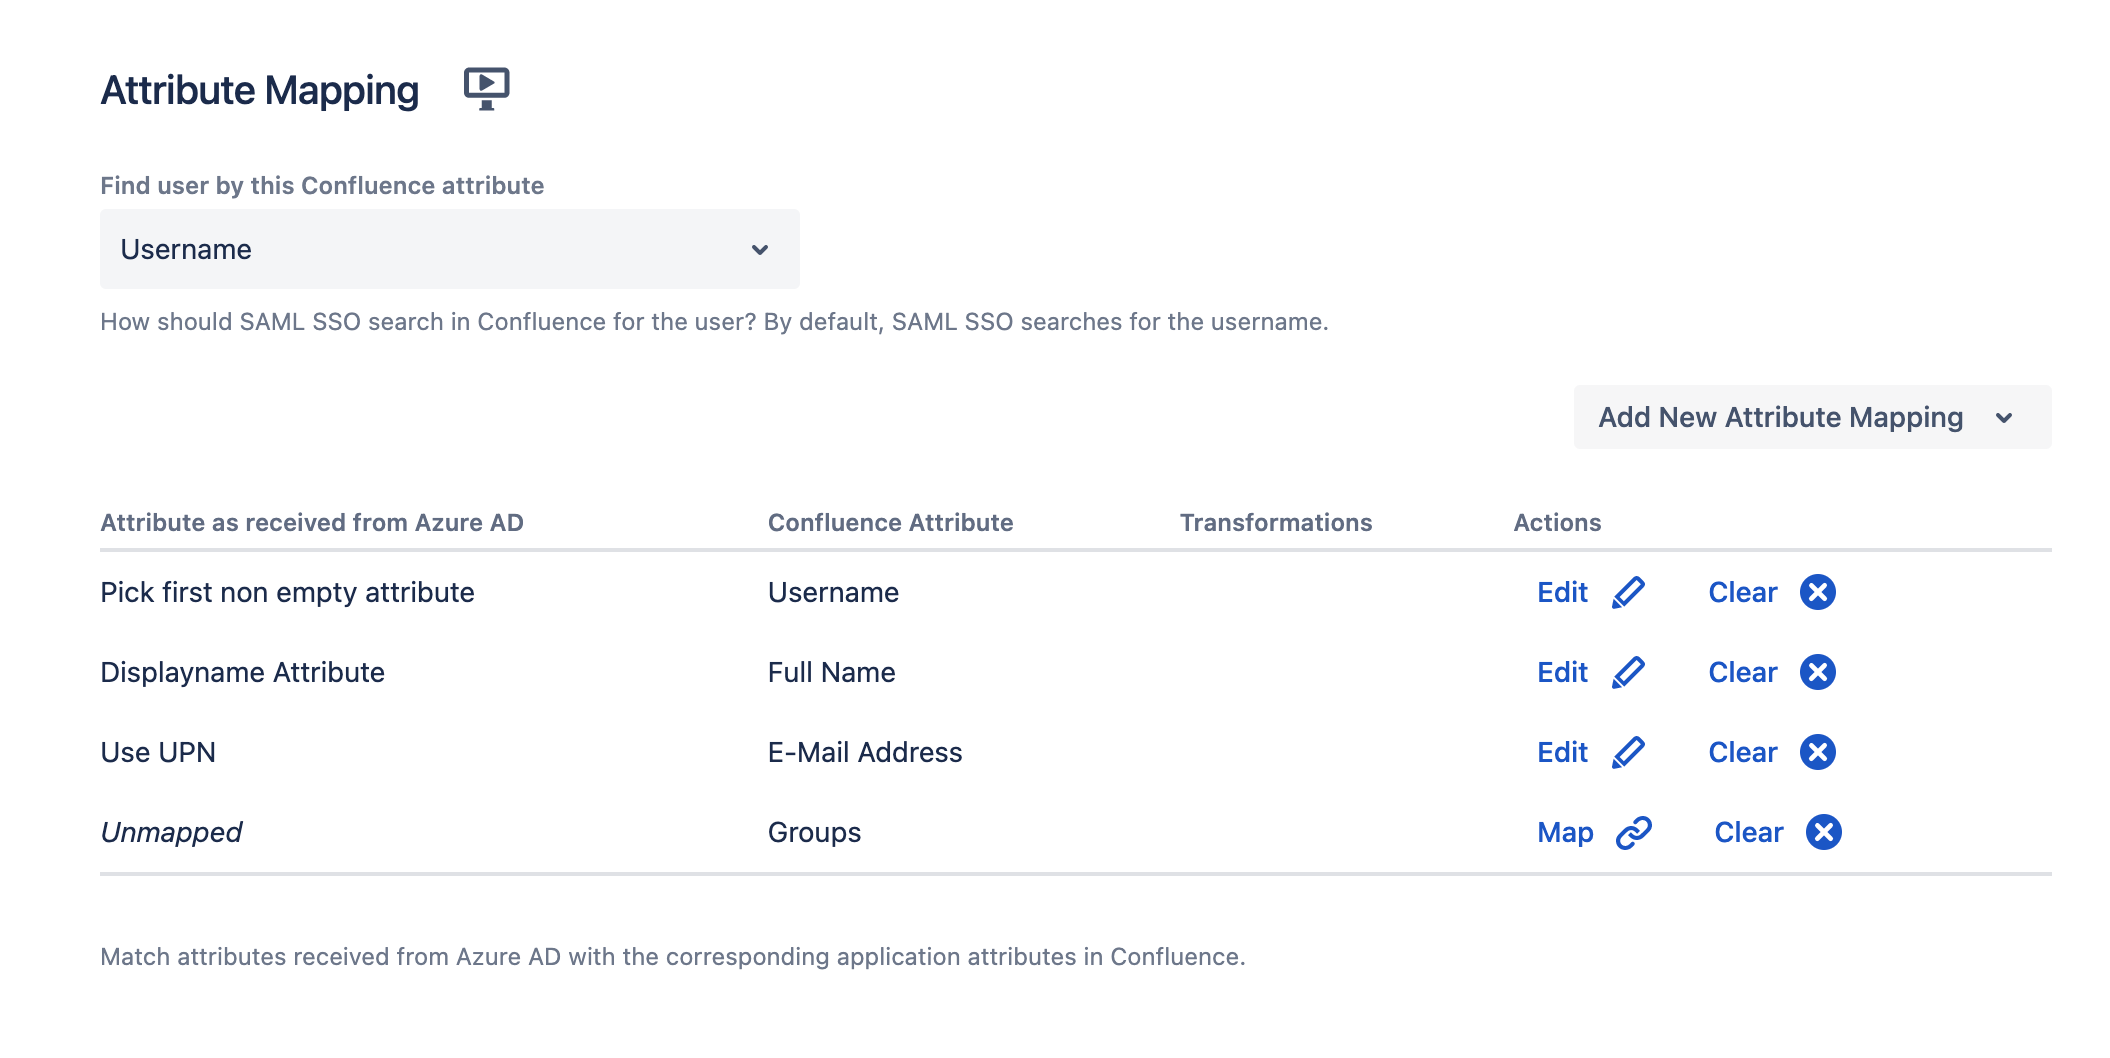The height and width of the screenshot is (1058, 2110).
Task: Open the Find user by attribute dropdown
Action: (x=449, y=249)
